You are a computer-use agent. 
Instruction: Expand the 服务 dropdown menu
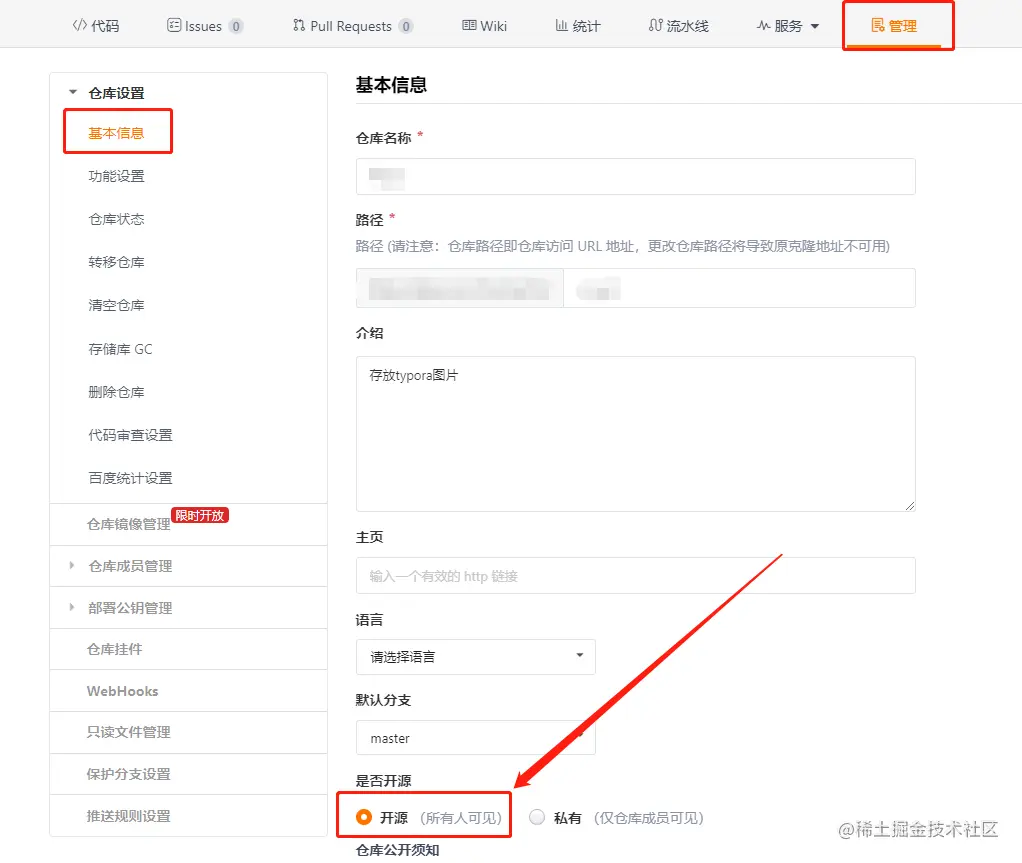click(787, 26)
